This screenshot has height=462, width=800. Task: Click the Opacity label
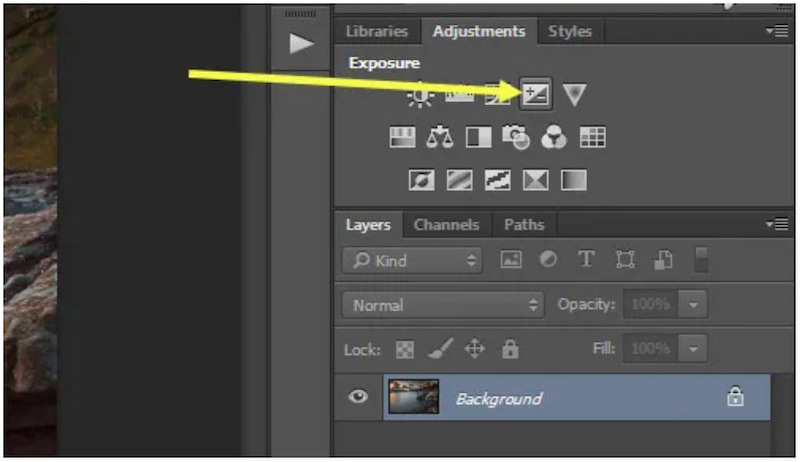586,304
